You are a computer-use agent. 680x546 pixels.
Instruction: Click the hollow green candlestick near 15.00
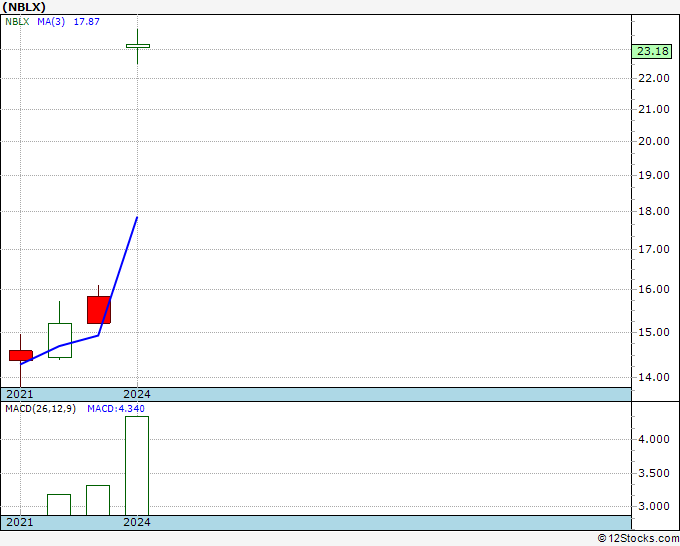click(60, 340)
